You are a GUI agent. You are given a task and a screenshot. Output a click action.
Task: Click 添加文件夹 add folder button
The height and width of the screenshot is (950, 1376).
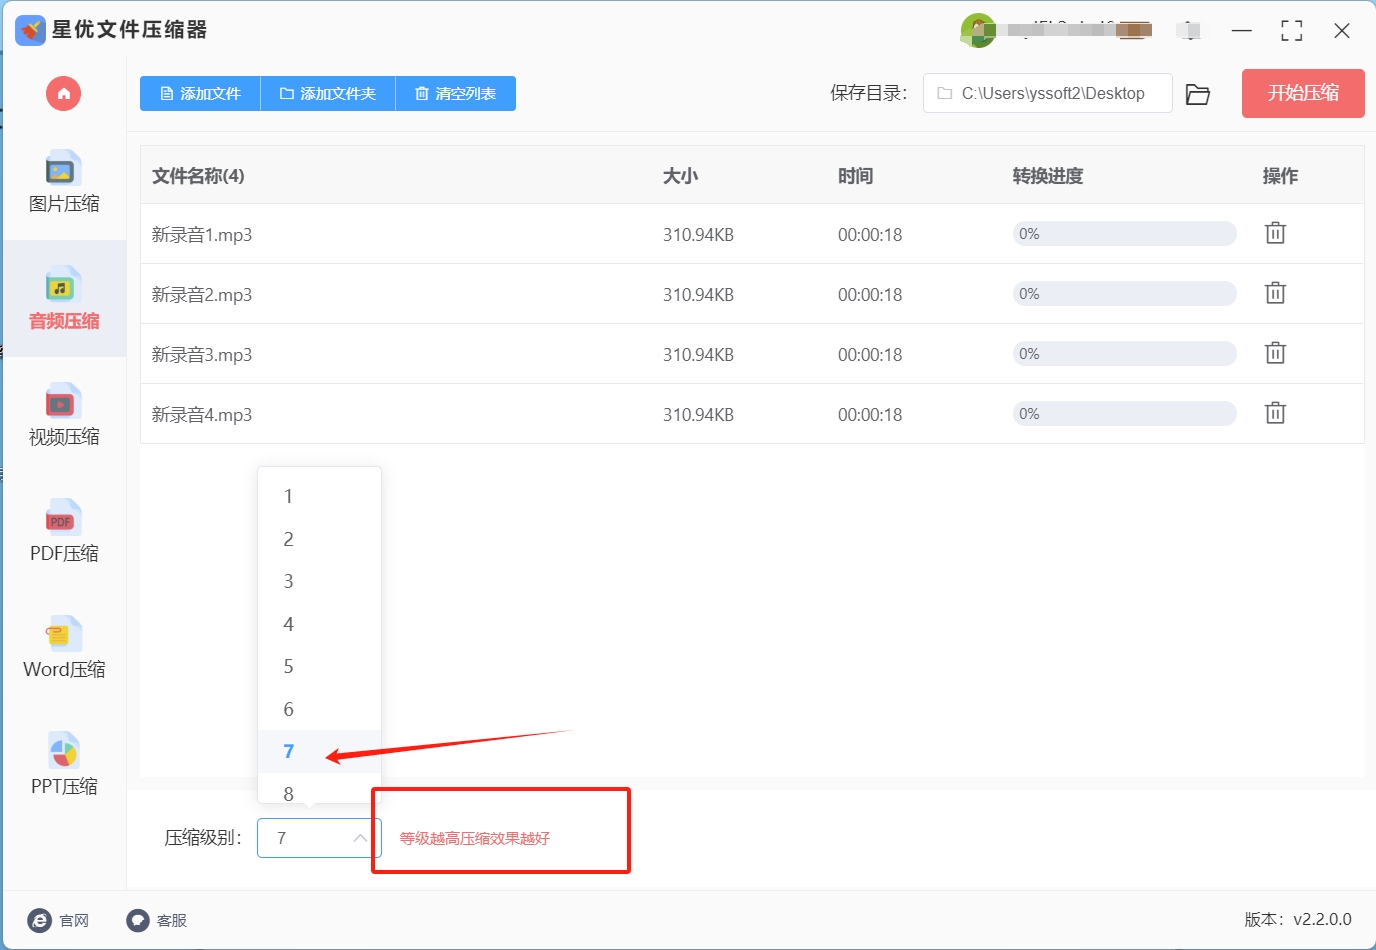click(x=328, y=93)
